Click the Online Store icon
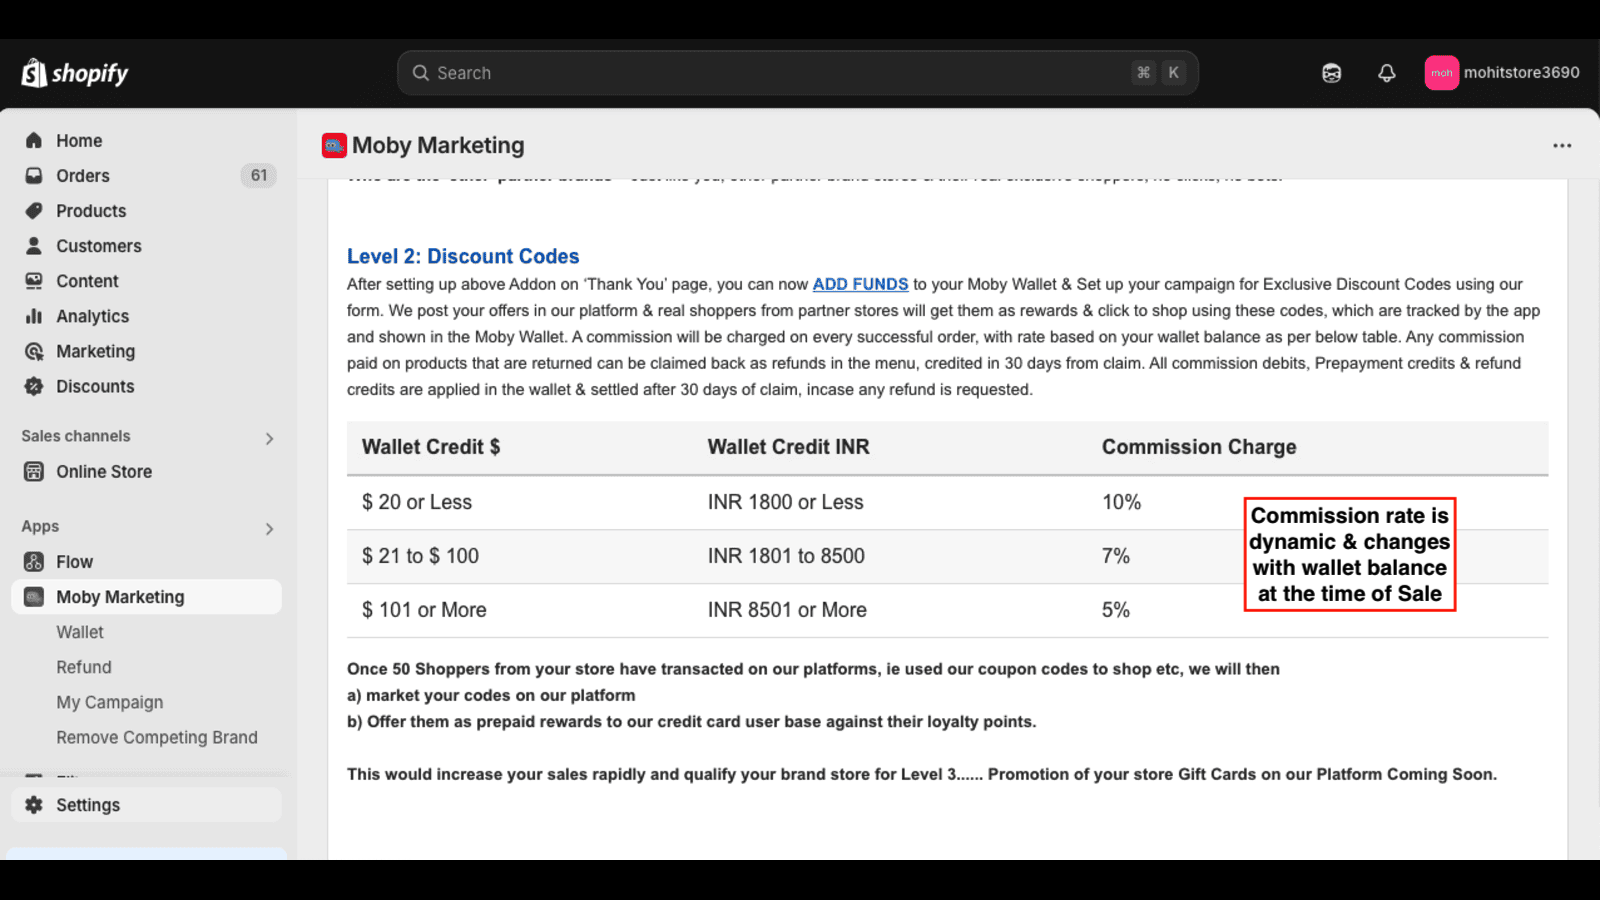This screenshot has height=900, width=1600. tap(34, 471)
